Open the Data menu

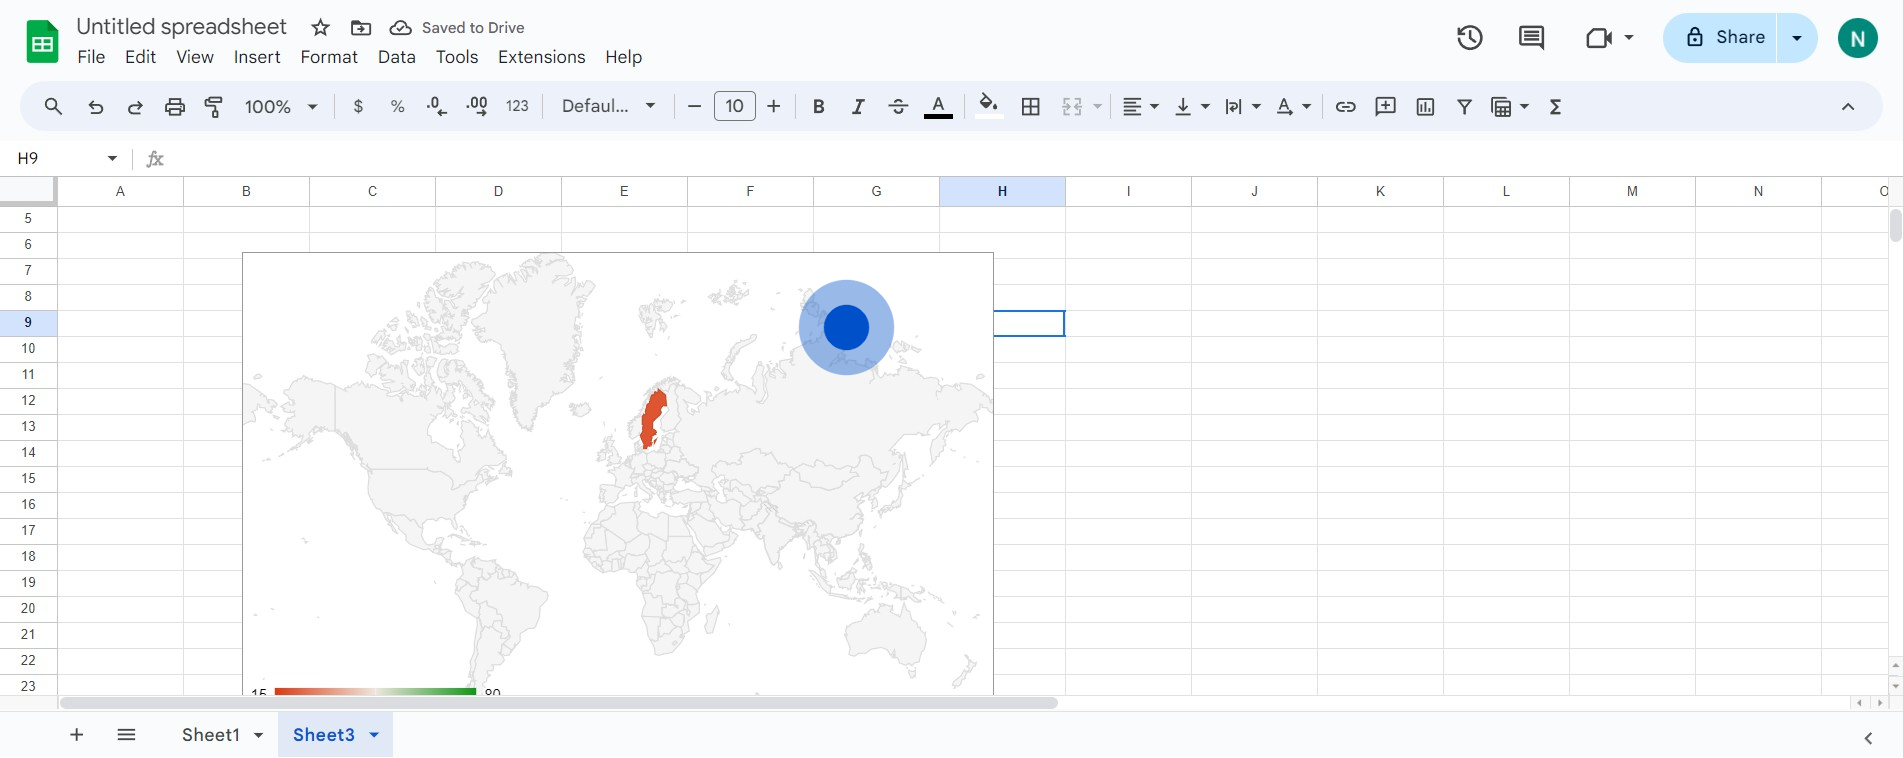click(397, 57)
